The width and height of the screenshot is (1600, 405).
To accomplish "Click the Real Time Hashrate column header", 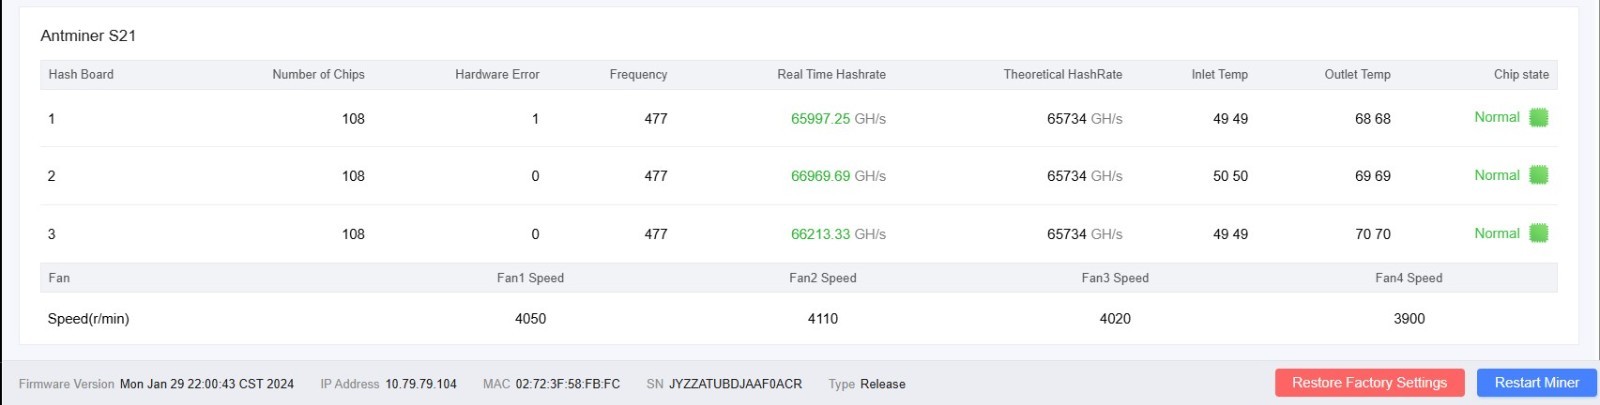I will (831, 75).
